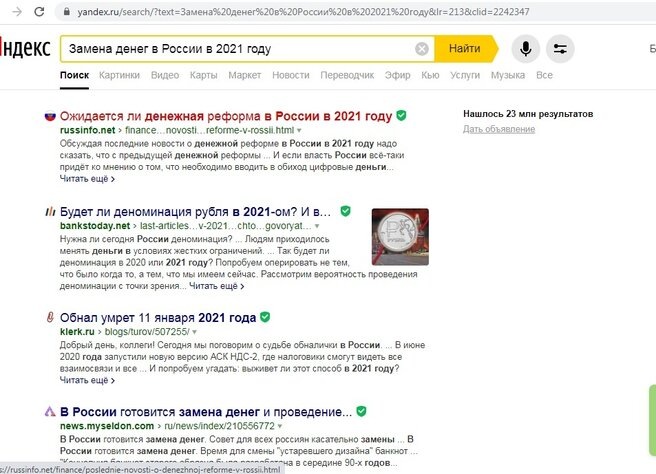
Task: Click the bankstoday.net domain link
Action: [95, 226]
